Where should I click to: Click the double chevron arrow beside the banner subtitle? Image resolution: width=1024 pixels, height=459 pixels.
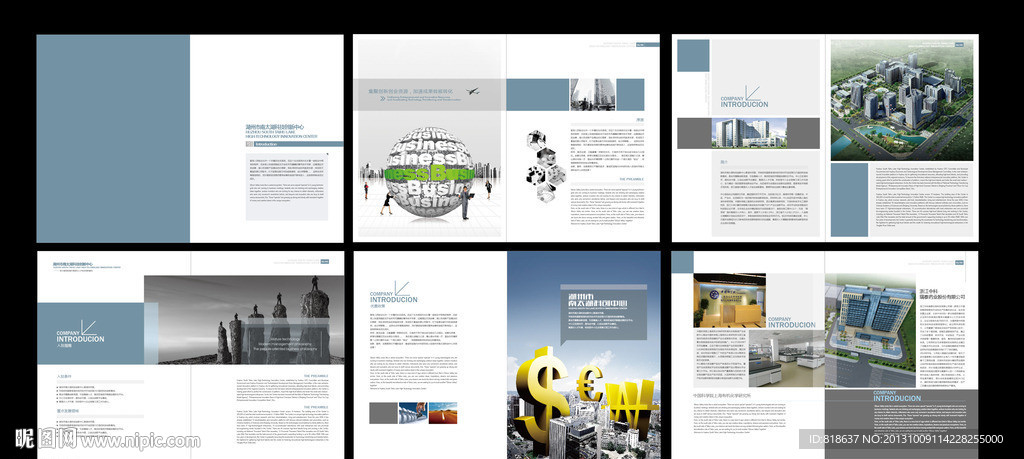(x=382, y=99)
